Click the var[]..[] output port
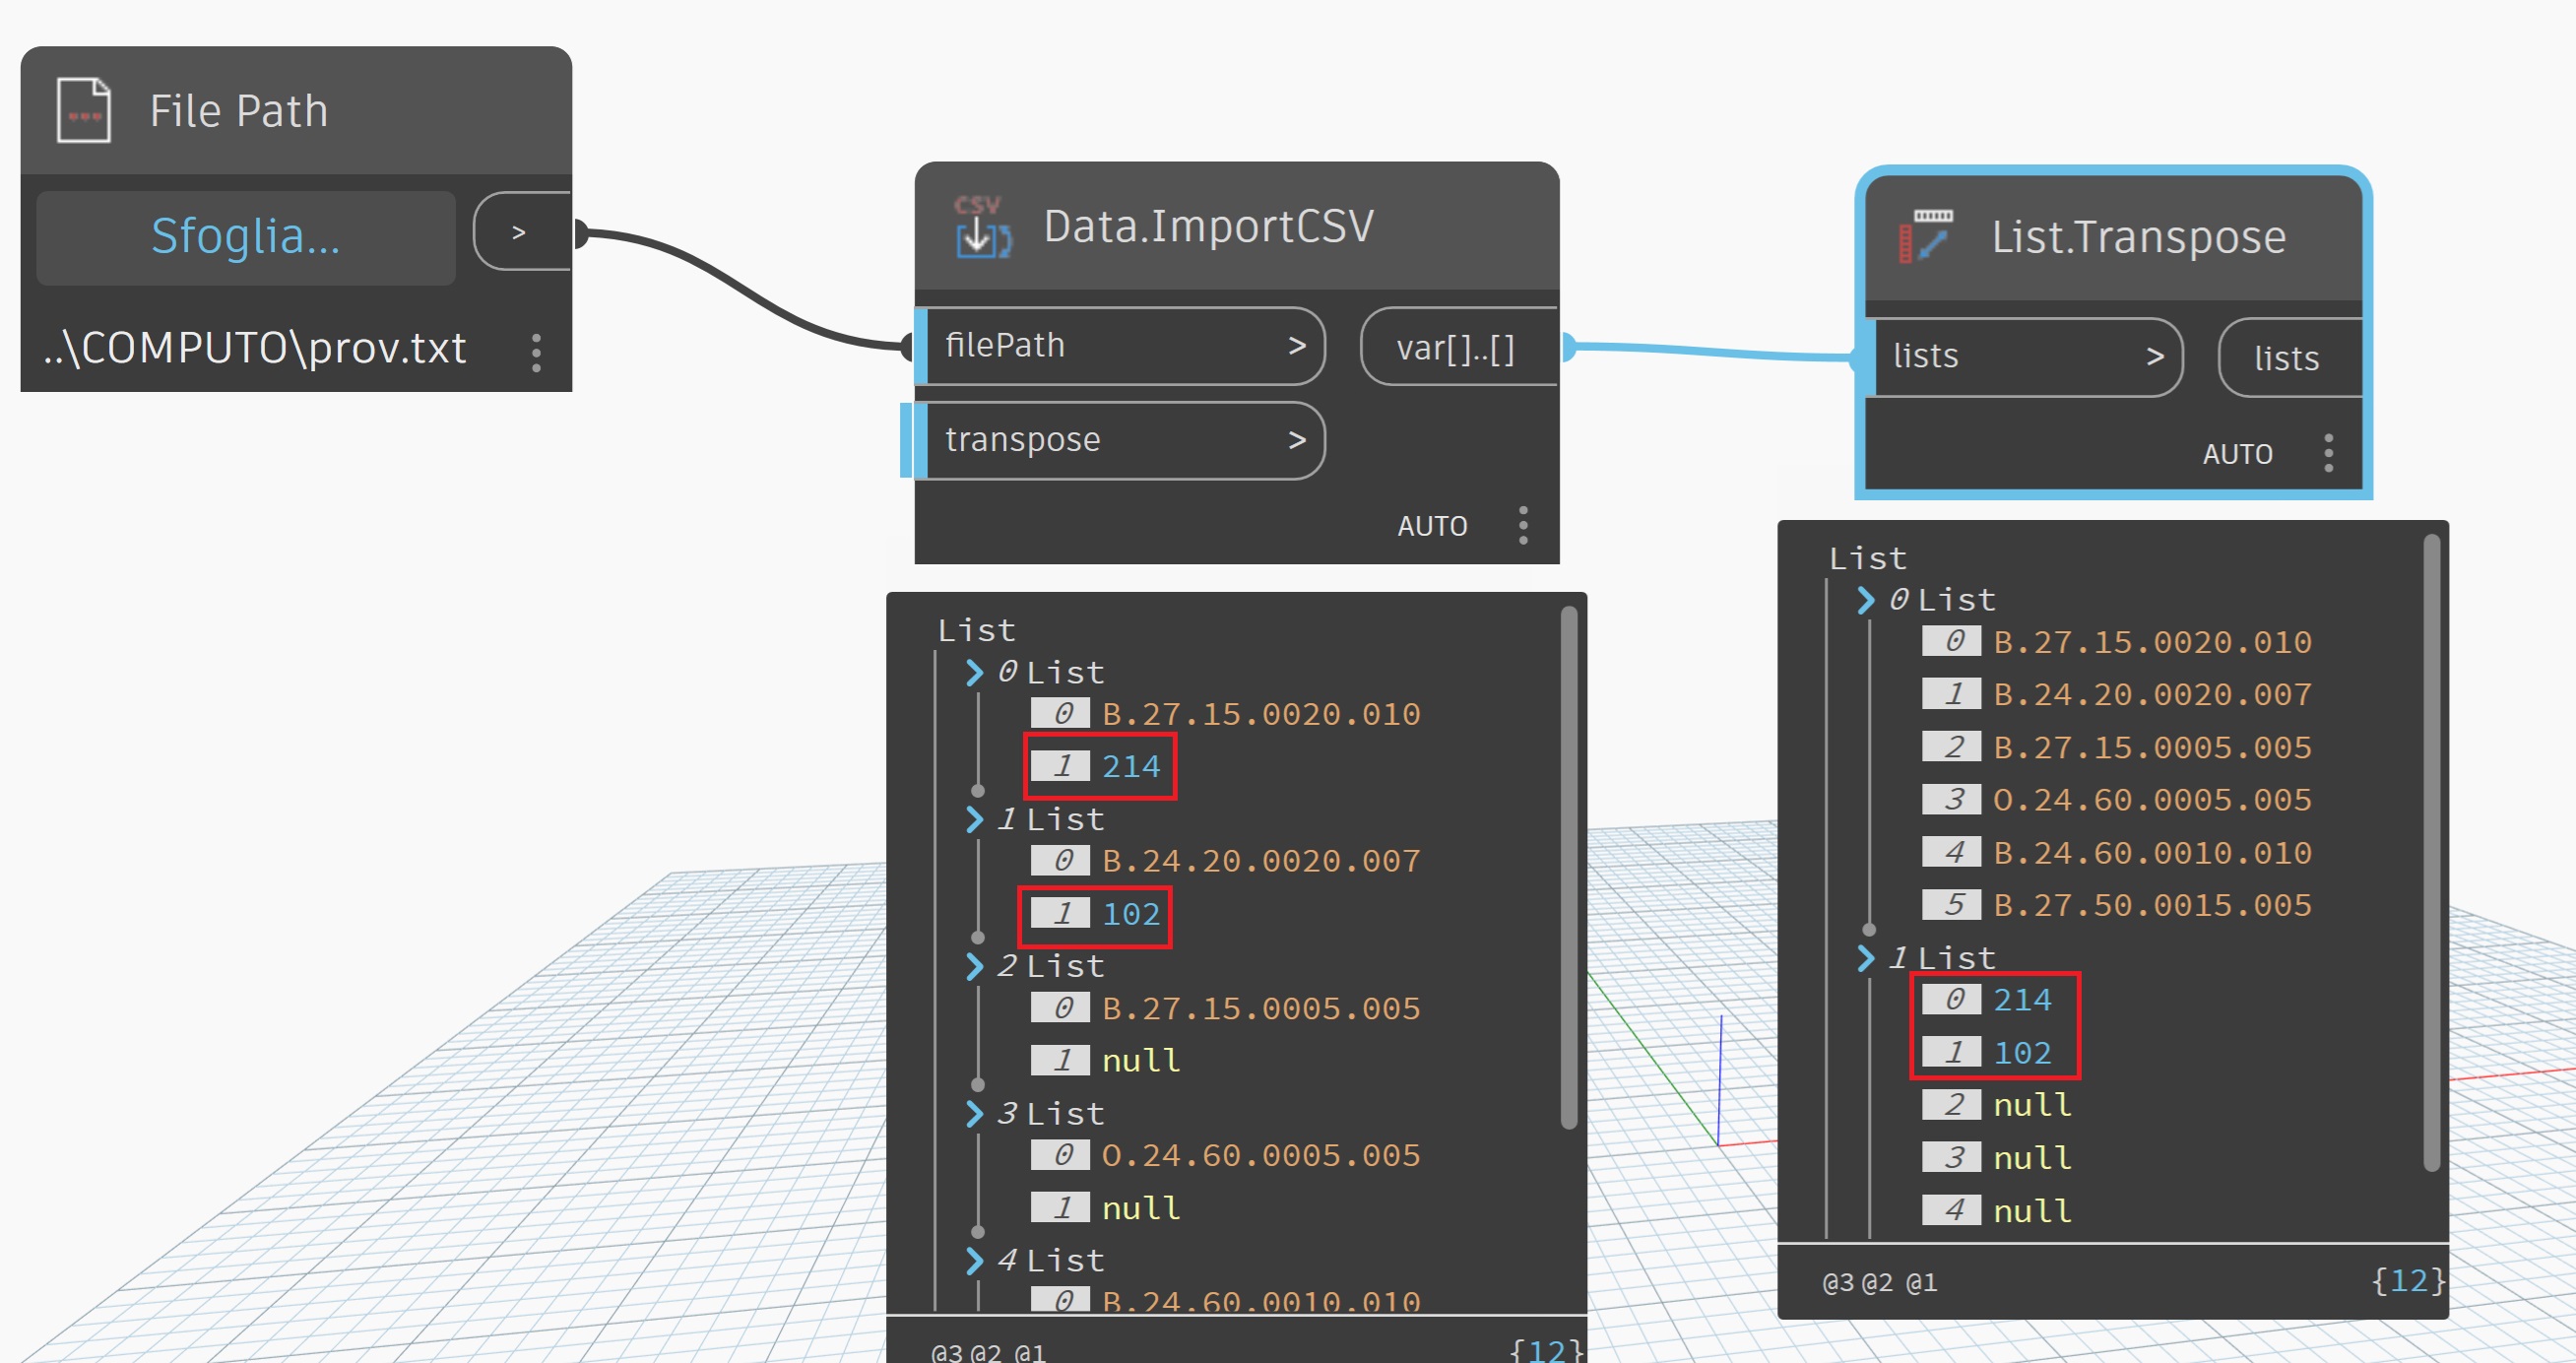This screenshot has height=1363, width=2576. [1455, 348]
